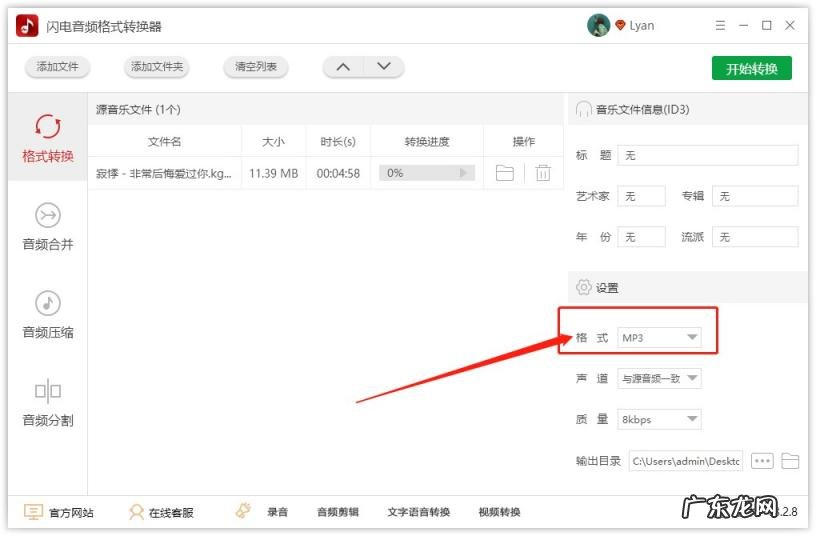Open 视频转换 video conversion
This screenshot has height=536, width=816.
(x=499, y=512)
